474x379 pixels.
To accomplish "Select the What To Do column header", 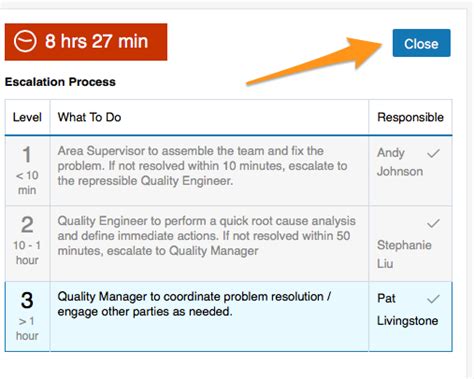I will coord(89,117).
